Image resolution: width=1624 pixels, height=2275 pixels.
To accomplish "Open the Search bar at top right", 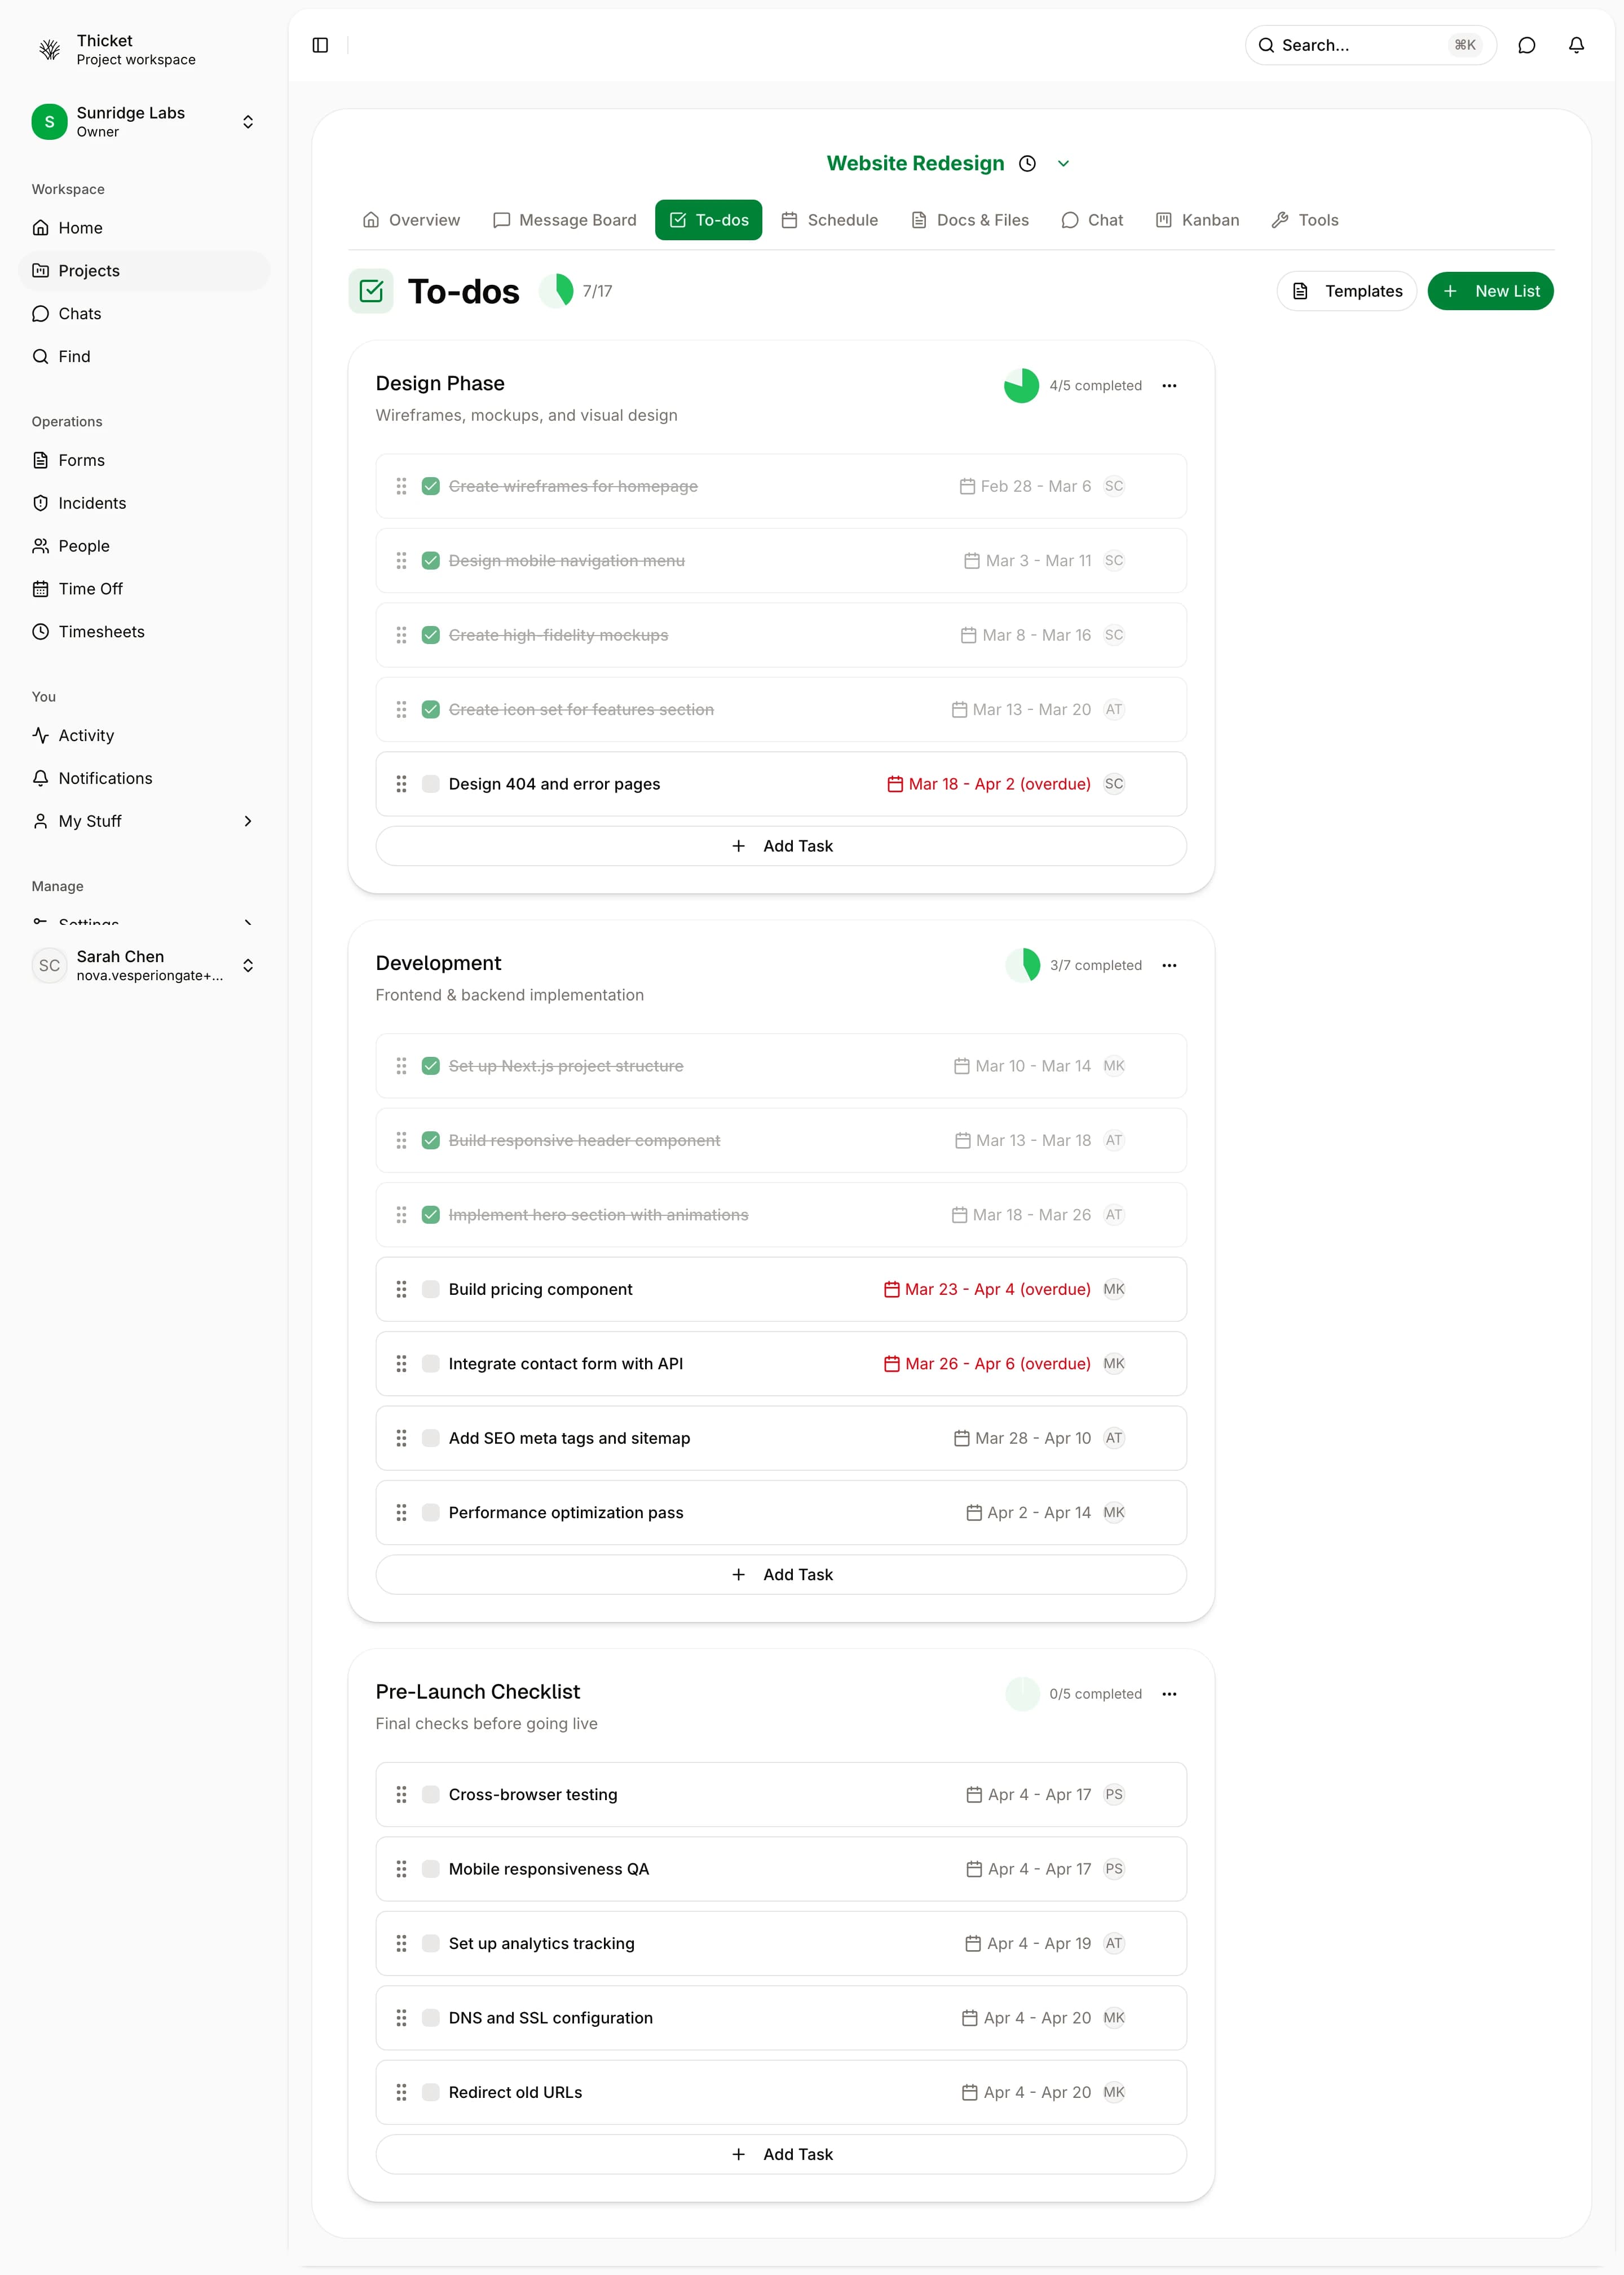I will click(1369, 45).
